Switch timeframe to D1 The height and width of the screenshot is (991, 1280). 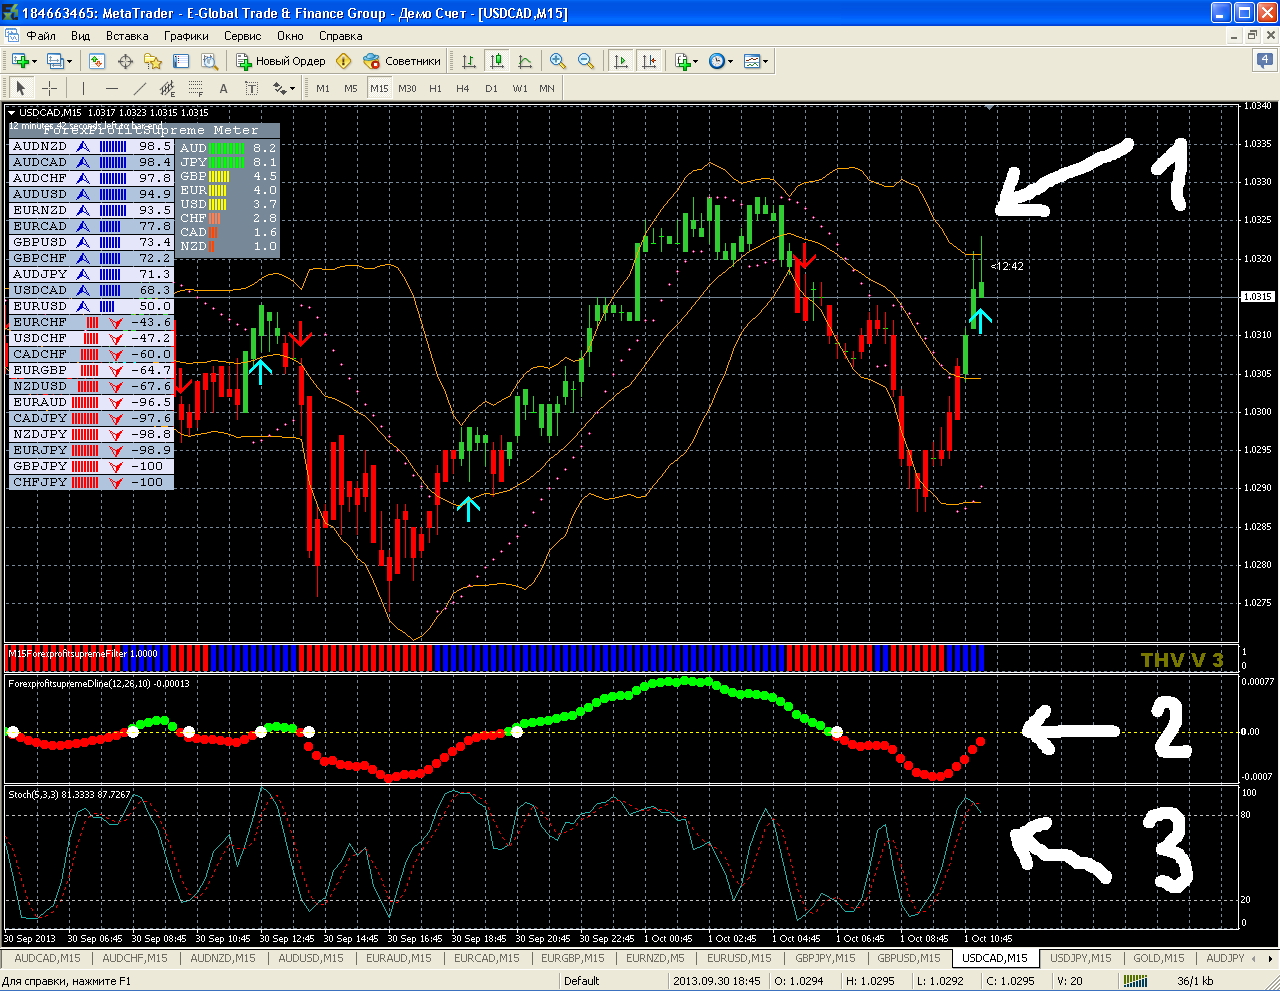tap(491, 88)
